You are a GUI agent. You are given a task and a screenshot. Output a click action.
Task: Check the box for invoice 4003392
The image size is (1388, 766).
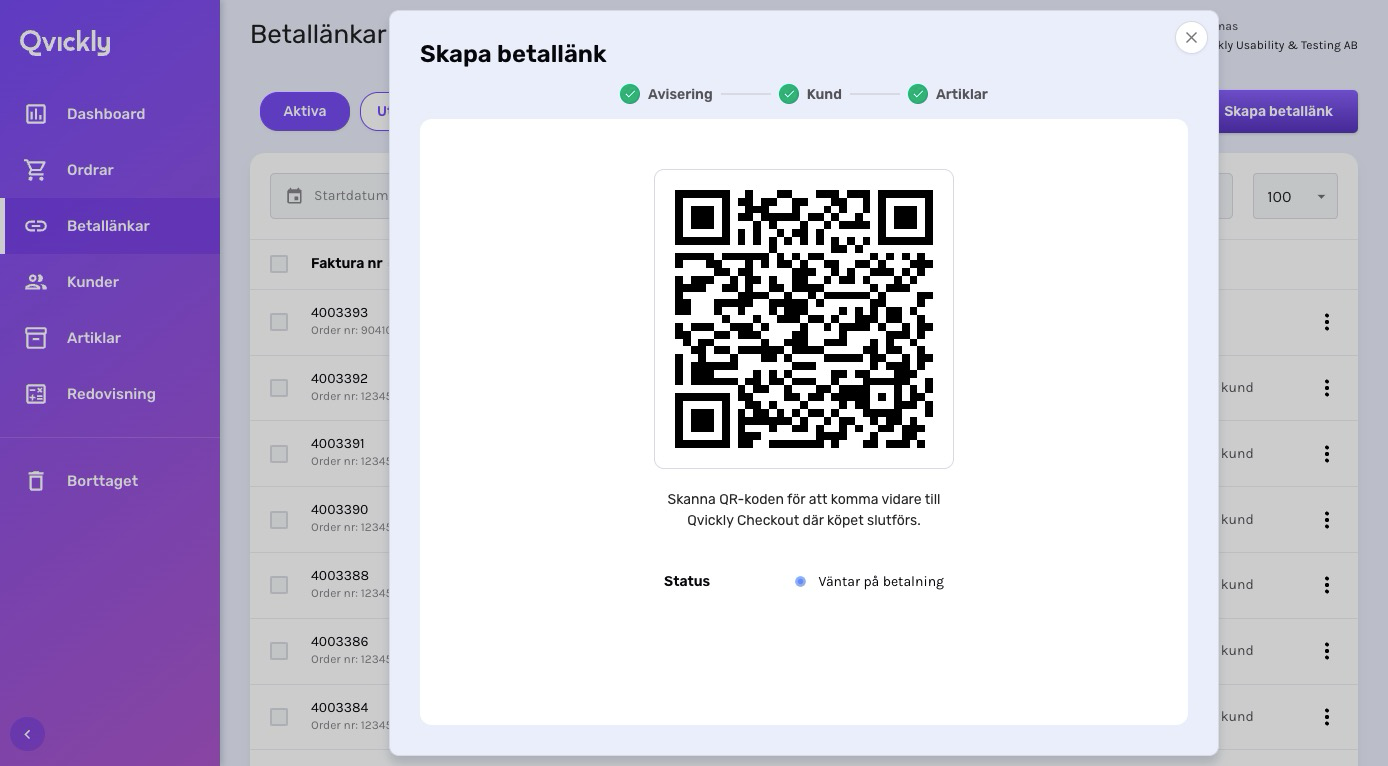[x=279, y=388]
